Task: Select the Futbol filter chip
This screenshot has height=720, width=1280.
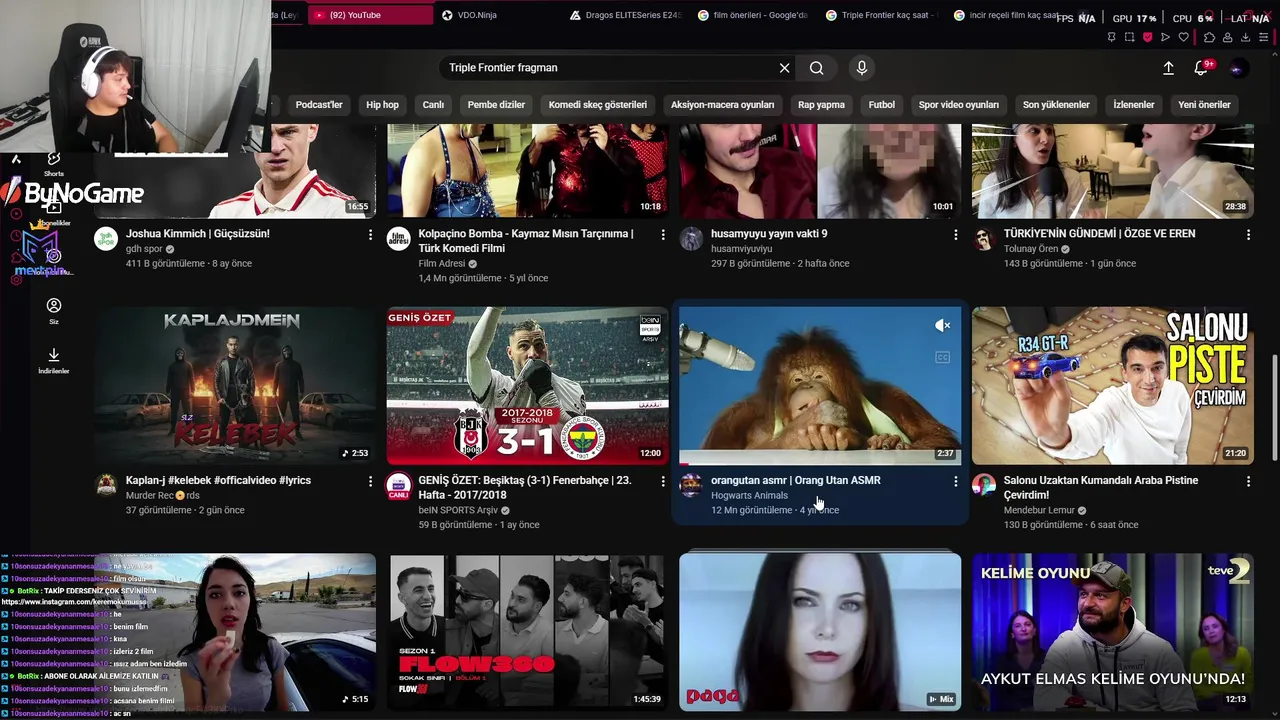Action: pos(882,104)
